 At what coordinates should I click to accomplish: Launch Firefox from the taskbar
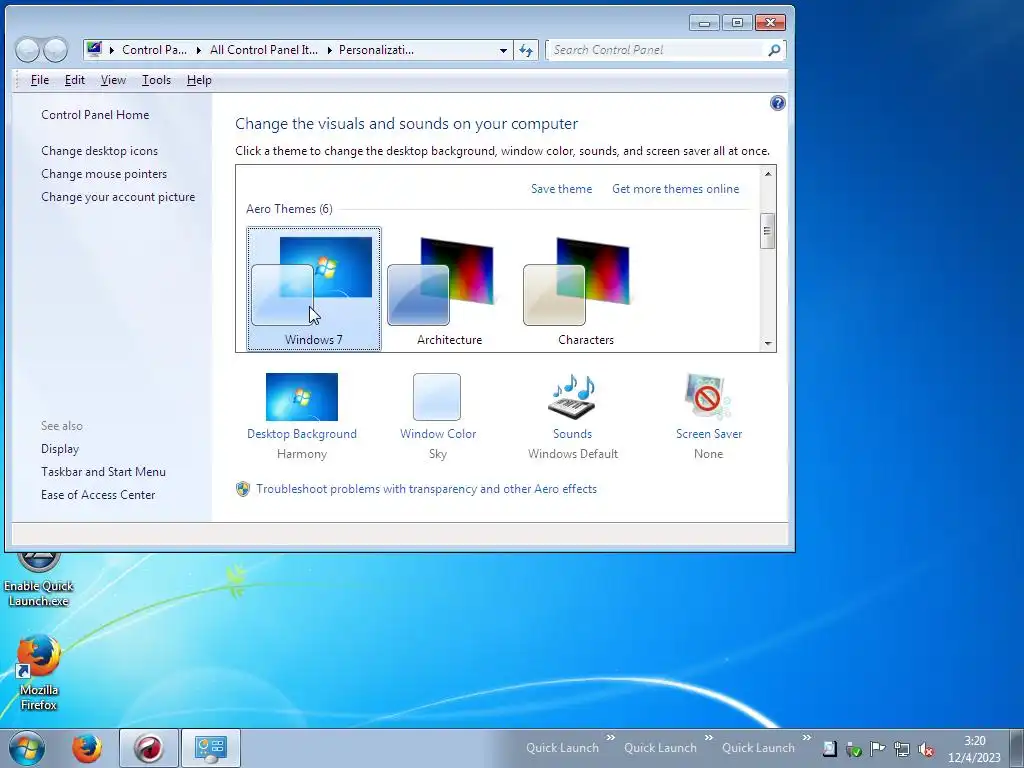pos(87,748)
